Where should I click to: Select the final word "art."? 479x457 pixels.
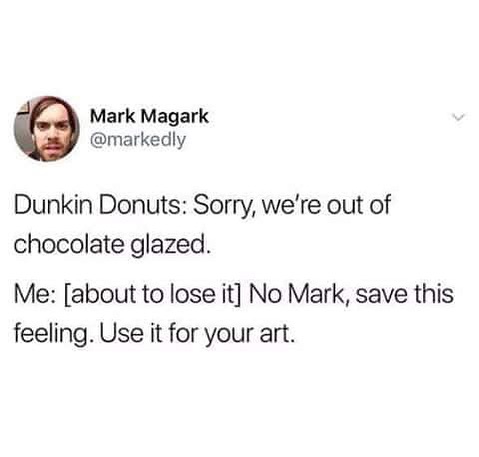277,334
